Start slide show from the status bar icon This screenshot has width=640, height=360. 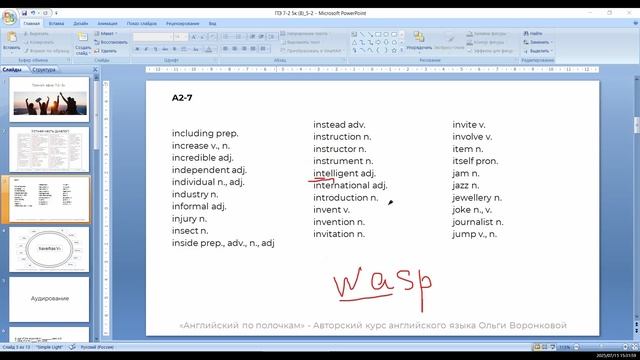click(552, 347)
